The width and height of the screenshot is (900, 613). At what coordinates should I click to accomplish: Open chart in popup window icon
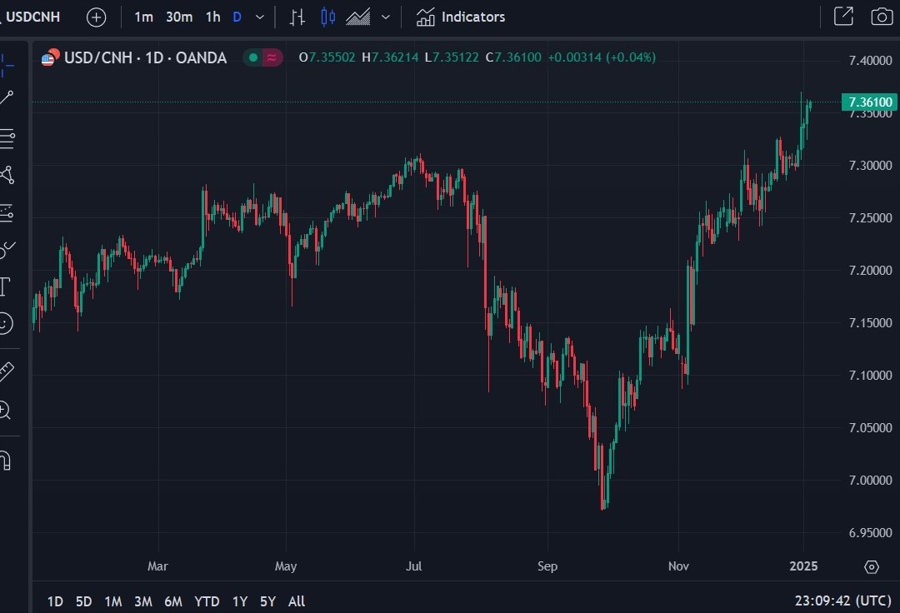point(843,16)
